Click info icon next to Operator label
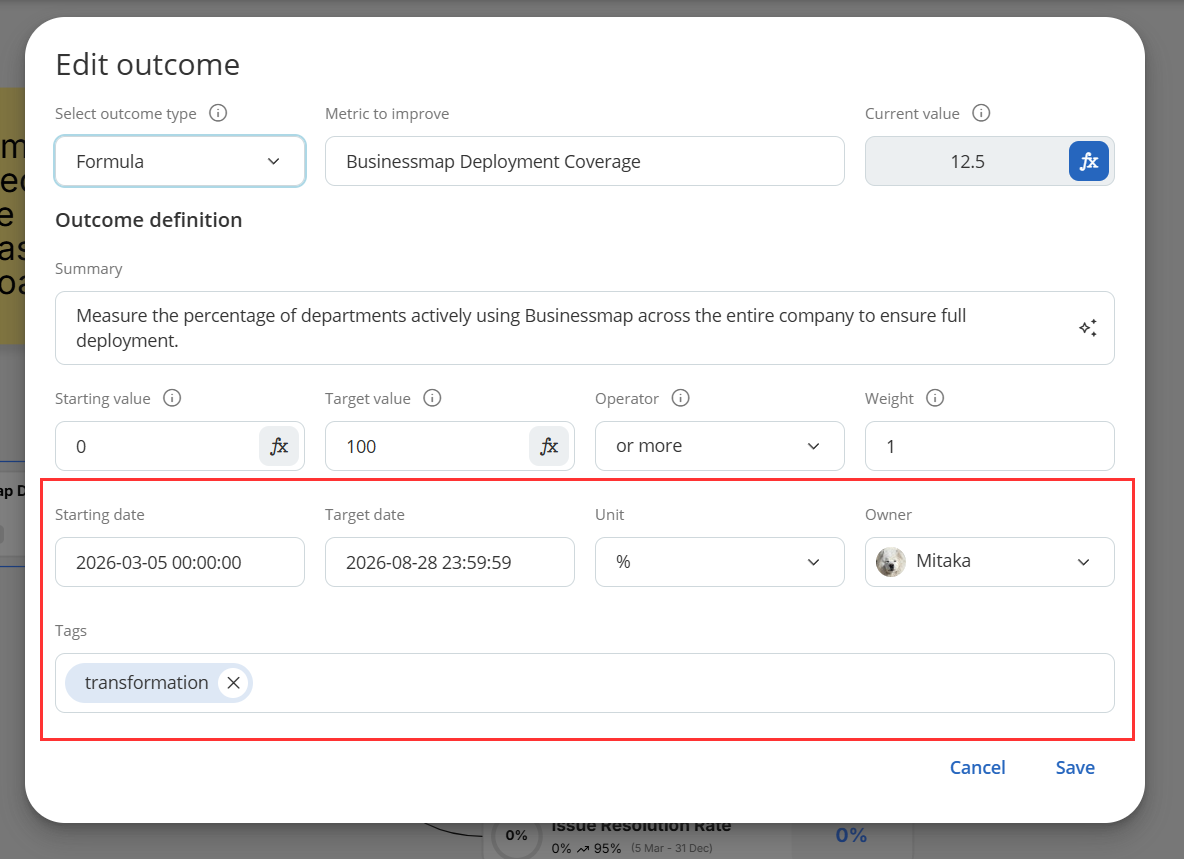The height and width of the screenshot is (859, 1184). click(681, 398)
